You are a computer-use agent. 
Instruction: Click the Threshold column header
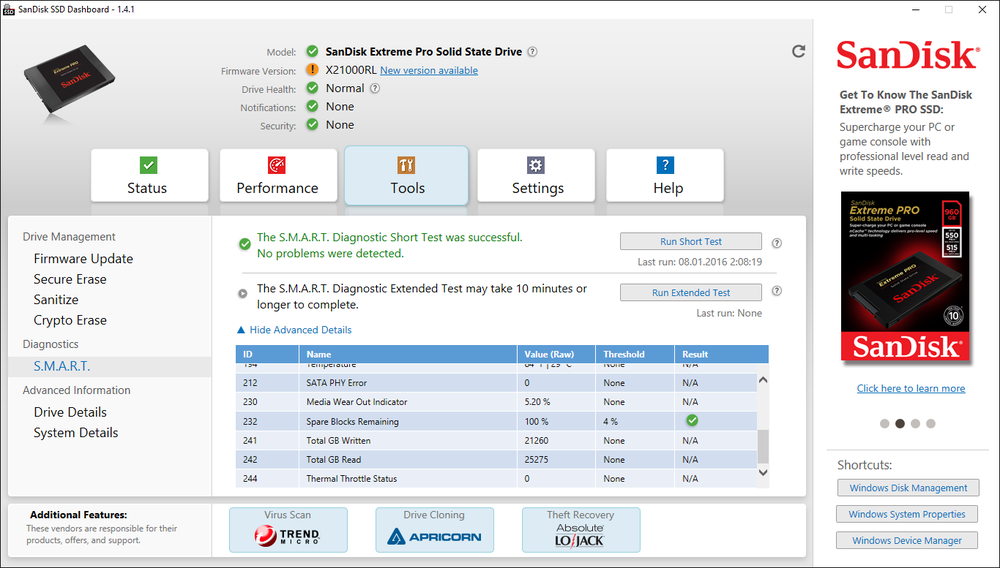(x=635, y=354)
